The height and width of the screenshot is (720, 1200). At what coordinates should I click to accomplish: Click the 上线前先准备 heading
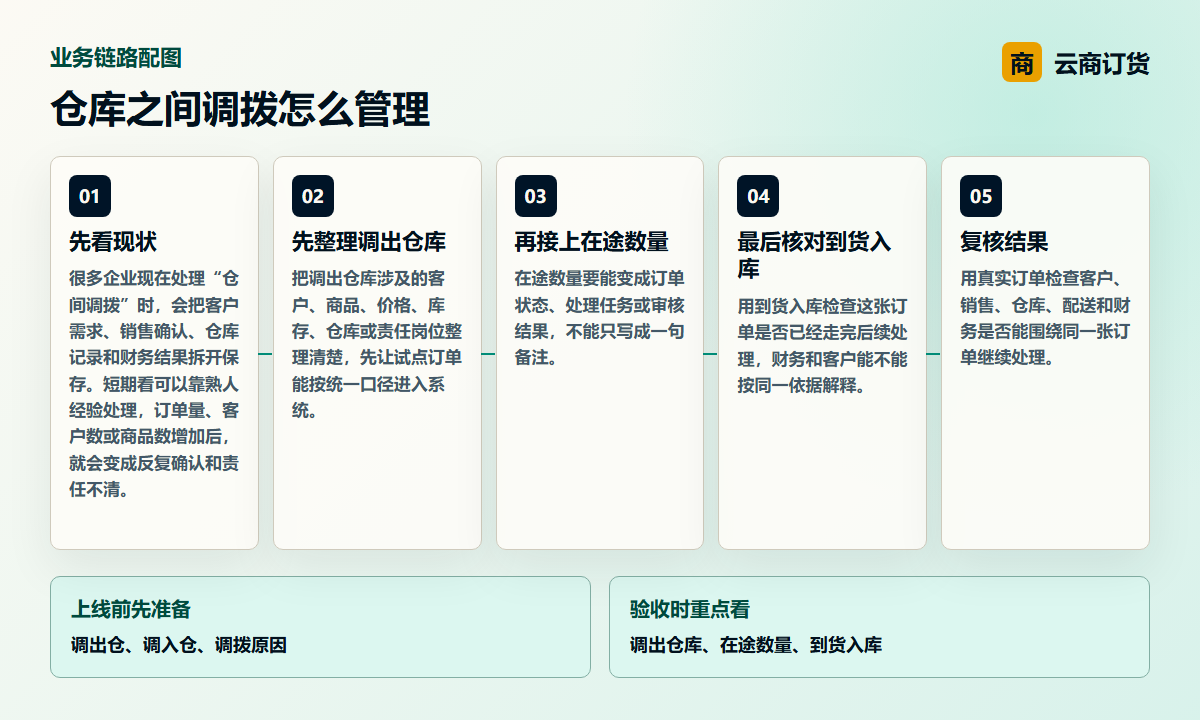coord(131,609)
